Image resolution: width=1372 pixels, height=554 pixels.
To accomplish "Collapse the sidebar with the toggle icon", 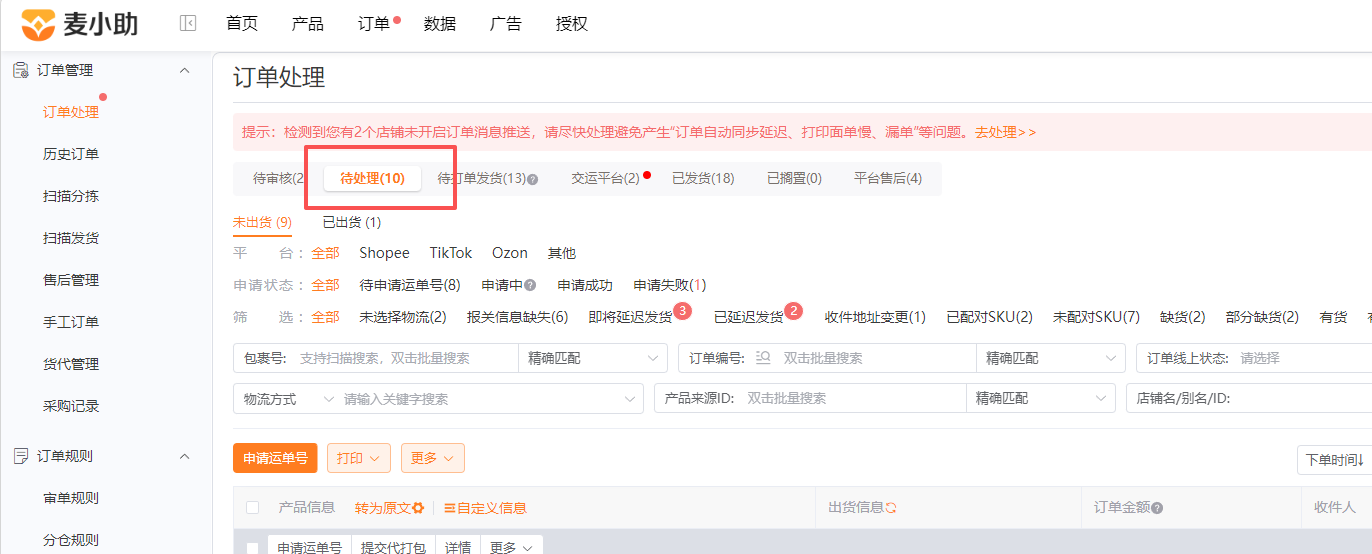I will coord(188,24).
